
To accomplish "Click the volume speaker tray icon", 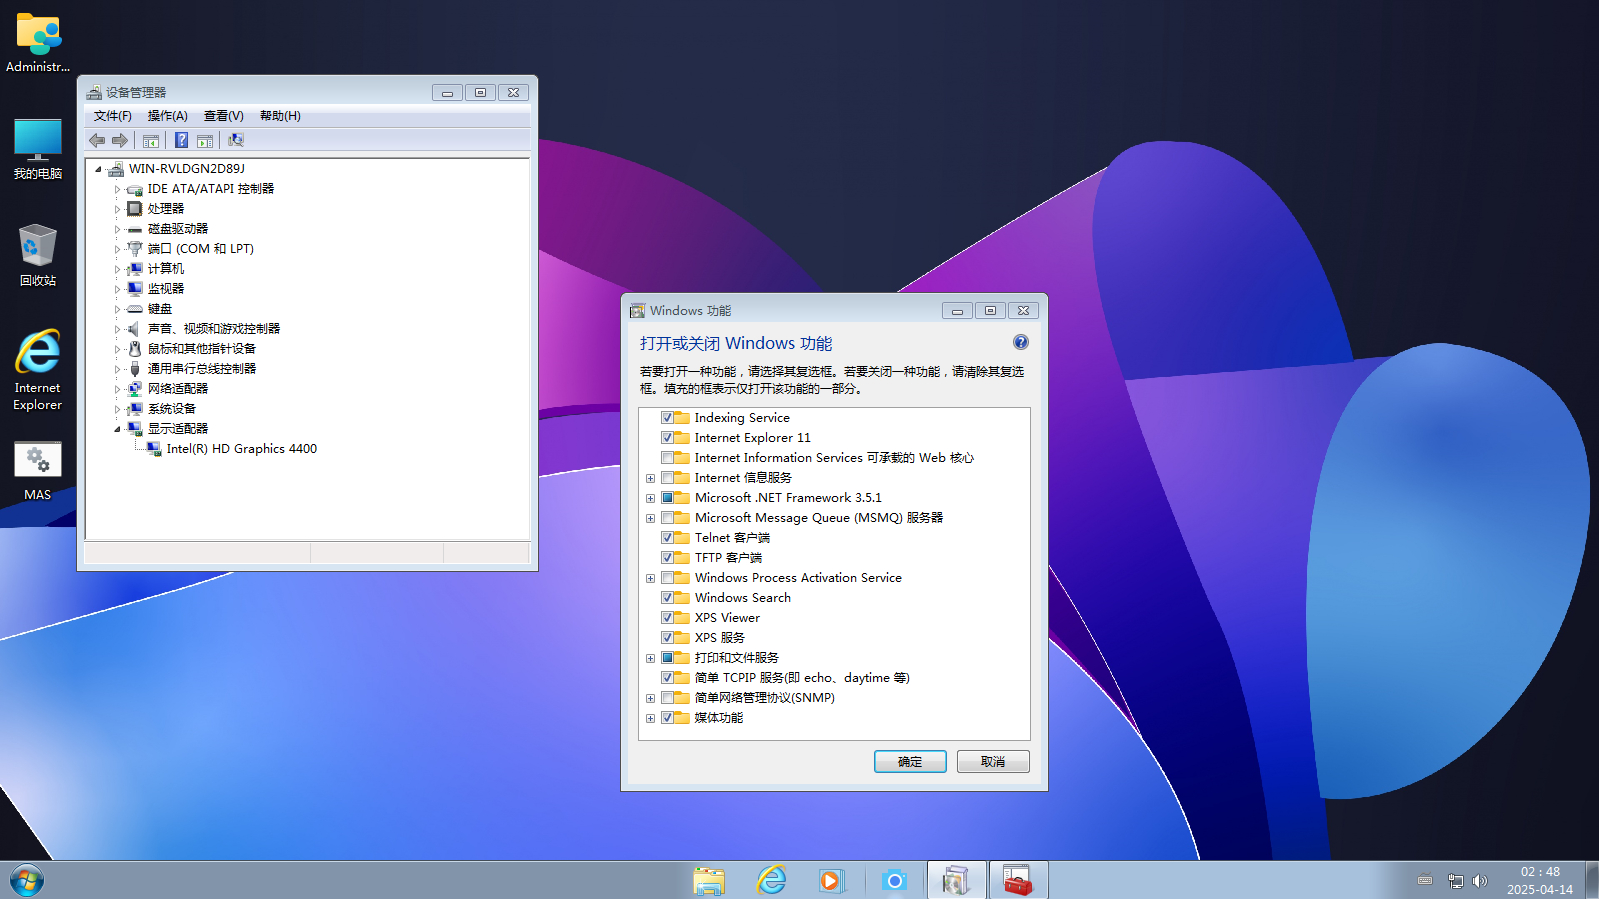I will tap(1480, 881).
